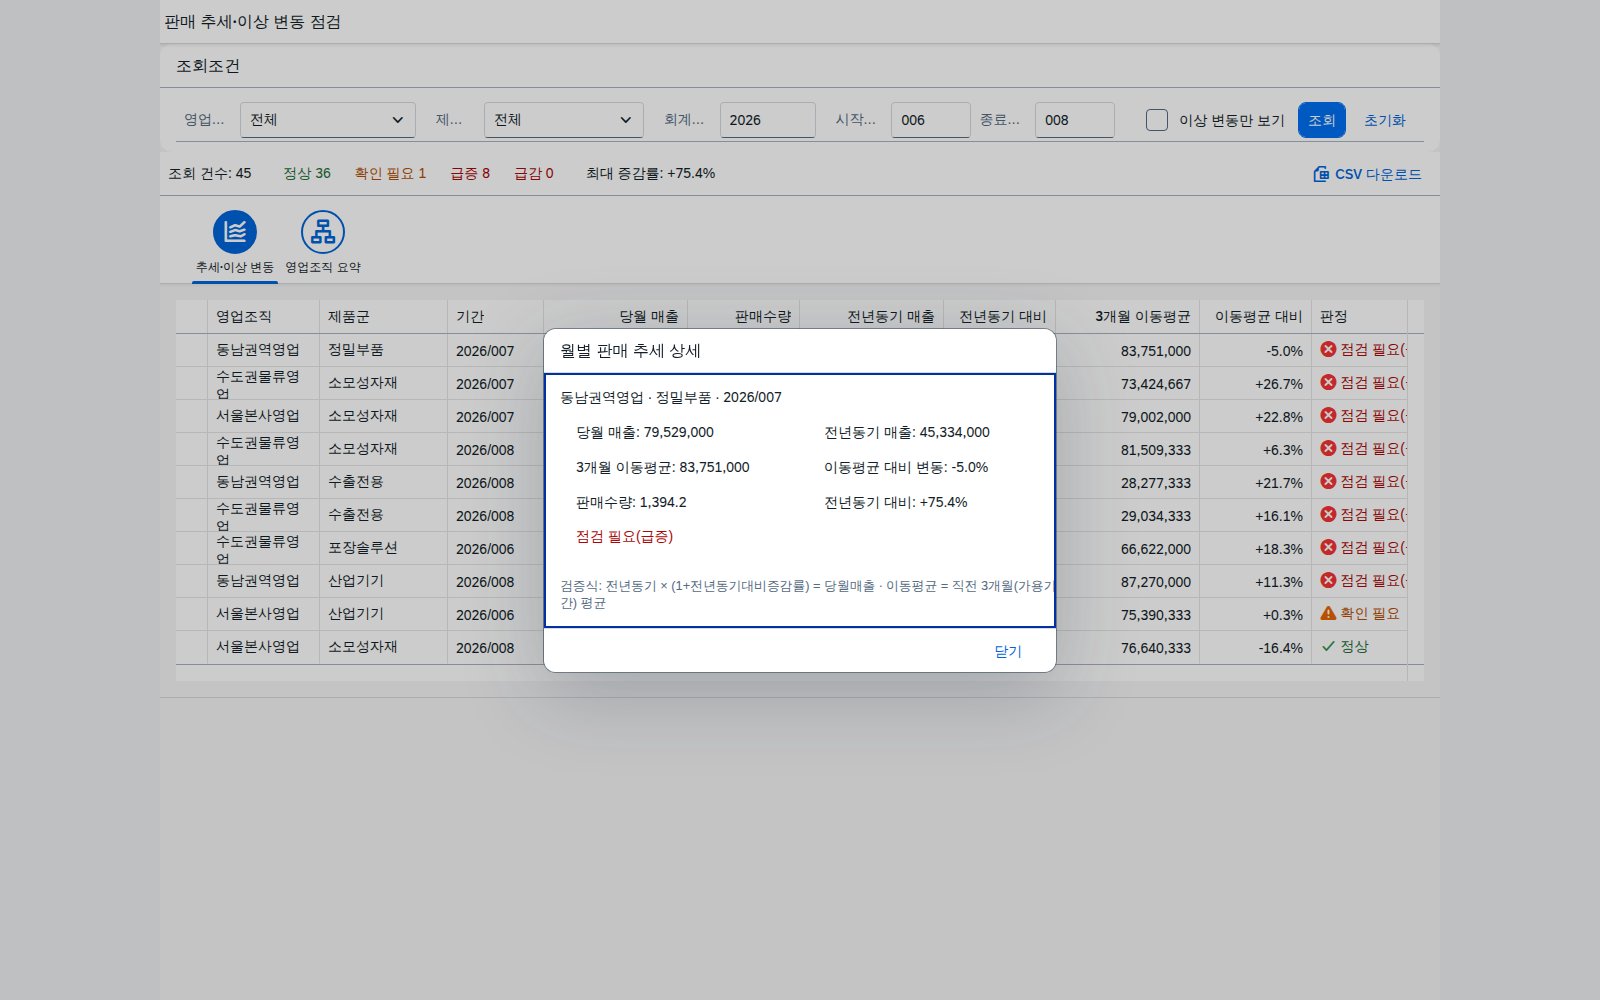Select 76,640,333 moving average cell
Screen dimensions: 1600x1000
coord(1128,648)
